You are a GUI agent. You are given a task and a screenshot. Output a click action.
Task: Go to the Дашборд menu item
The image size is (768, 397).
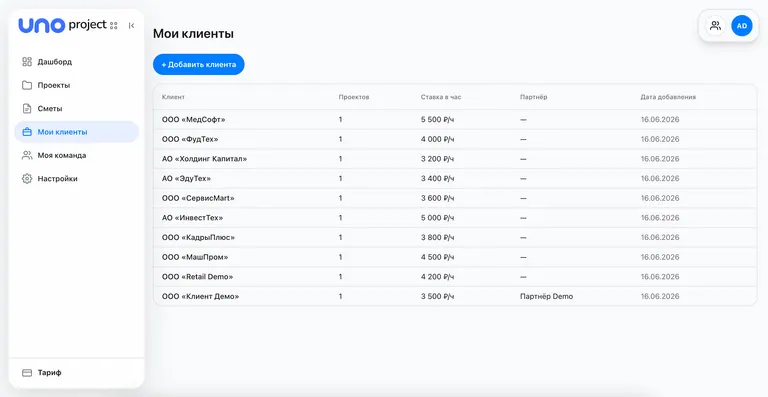click(77, 62)
